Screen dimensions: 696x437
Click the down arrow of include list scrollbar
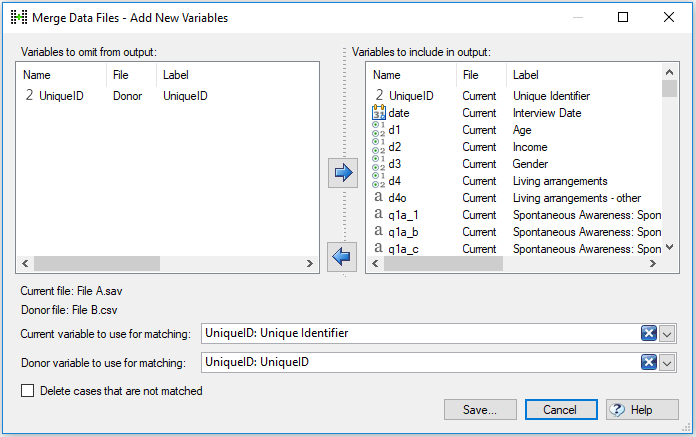[x=670, y=248]
